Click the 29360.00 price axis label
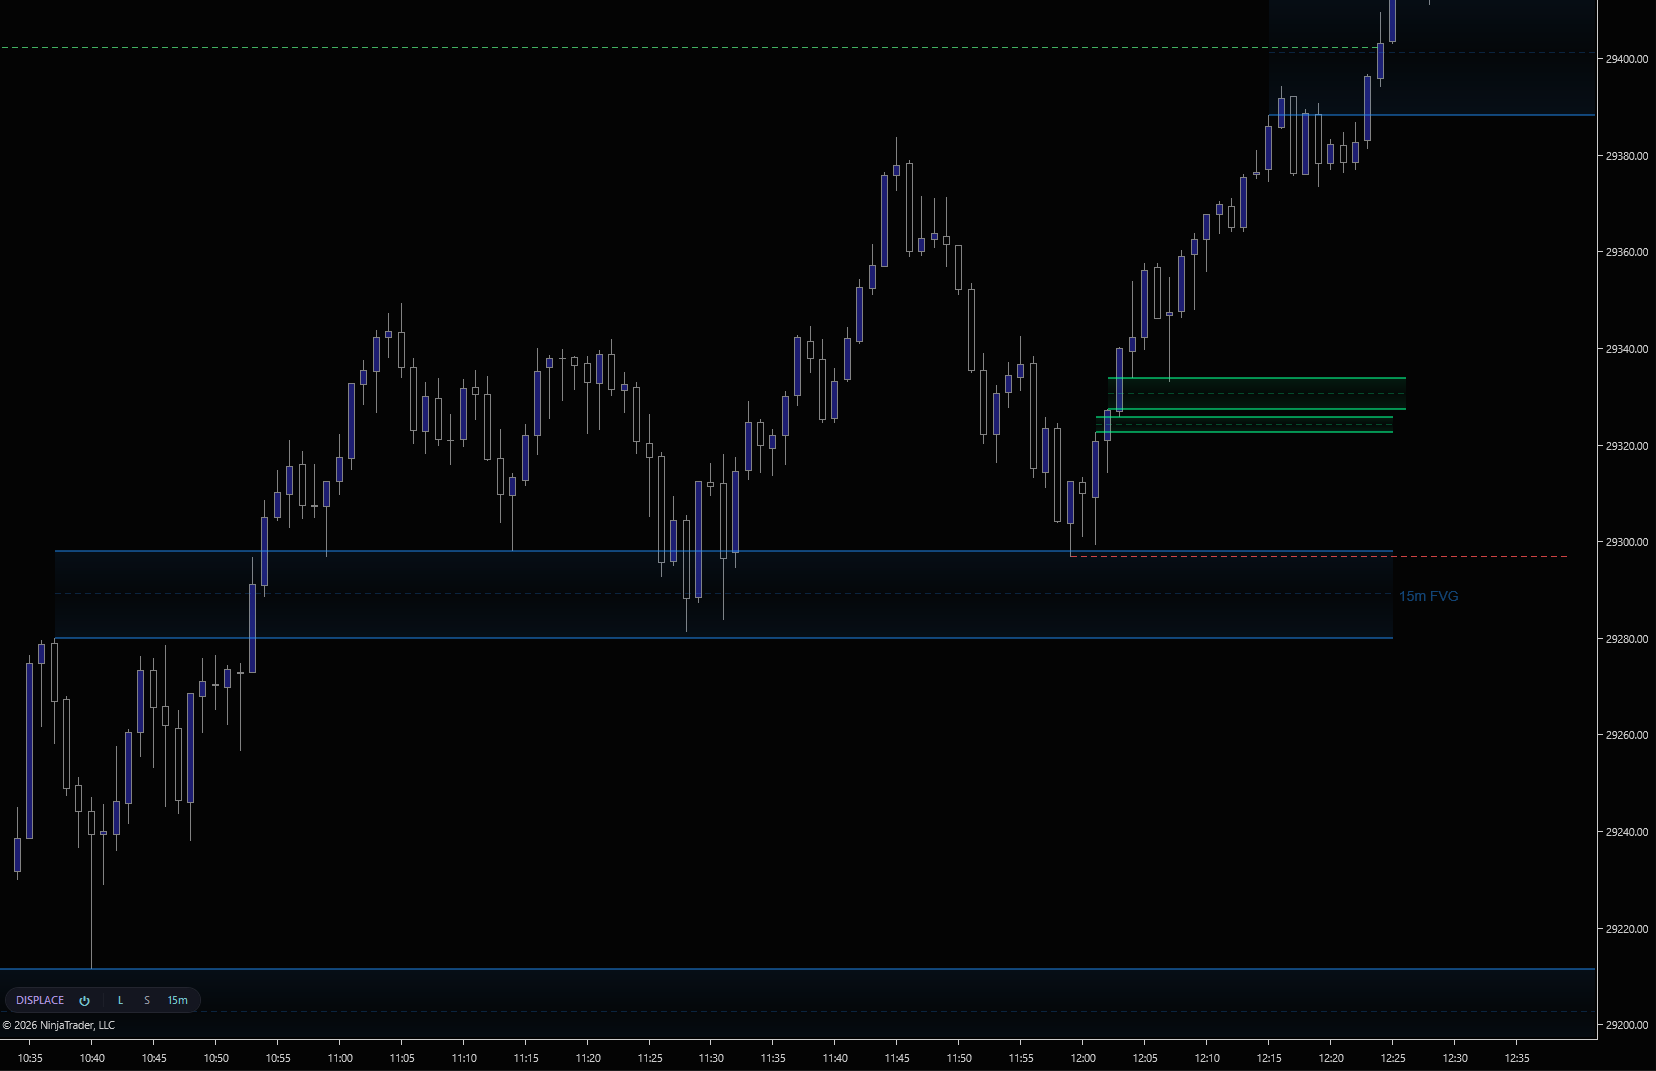This screenshot has height=1071, width=1656. pos(1626,252)
